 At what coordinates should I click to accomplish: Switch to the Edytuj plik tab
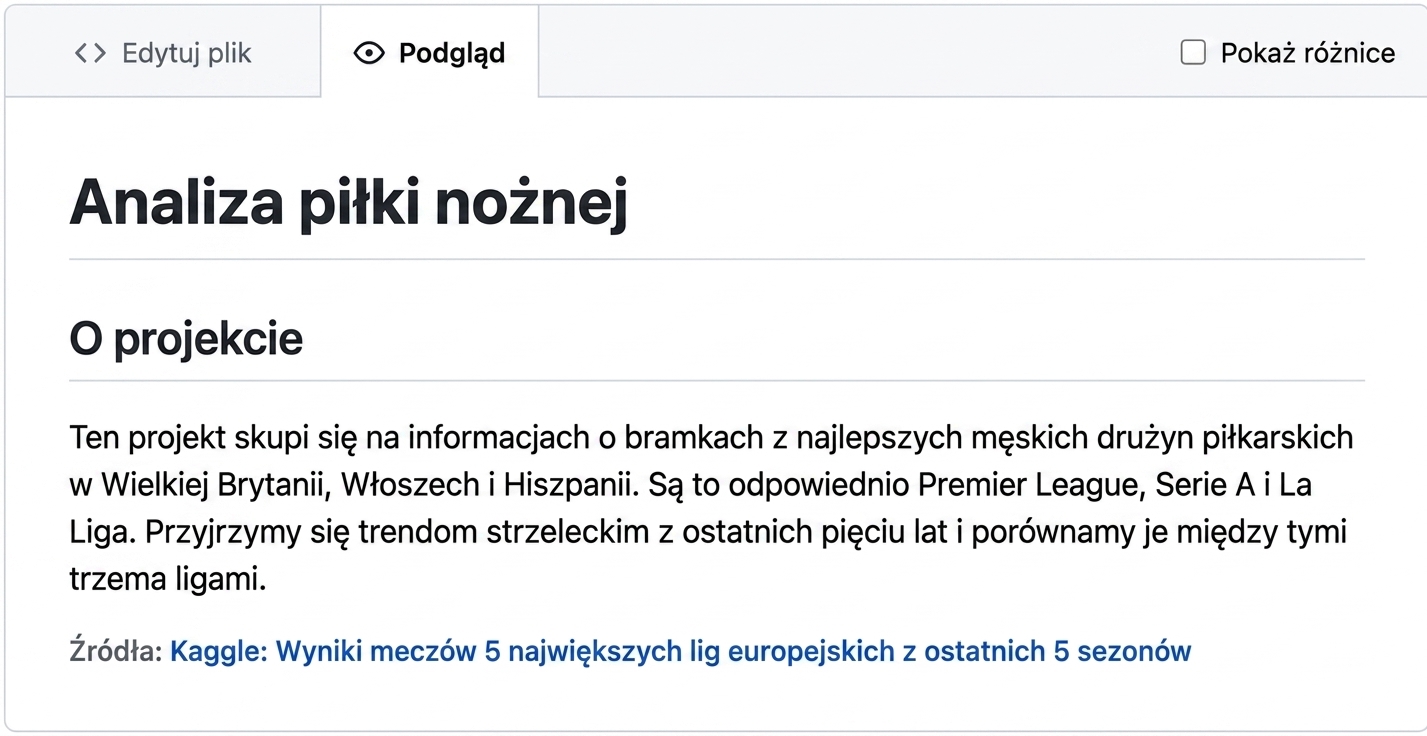click(163, 52)
